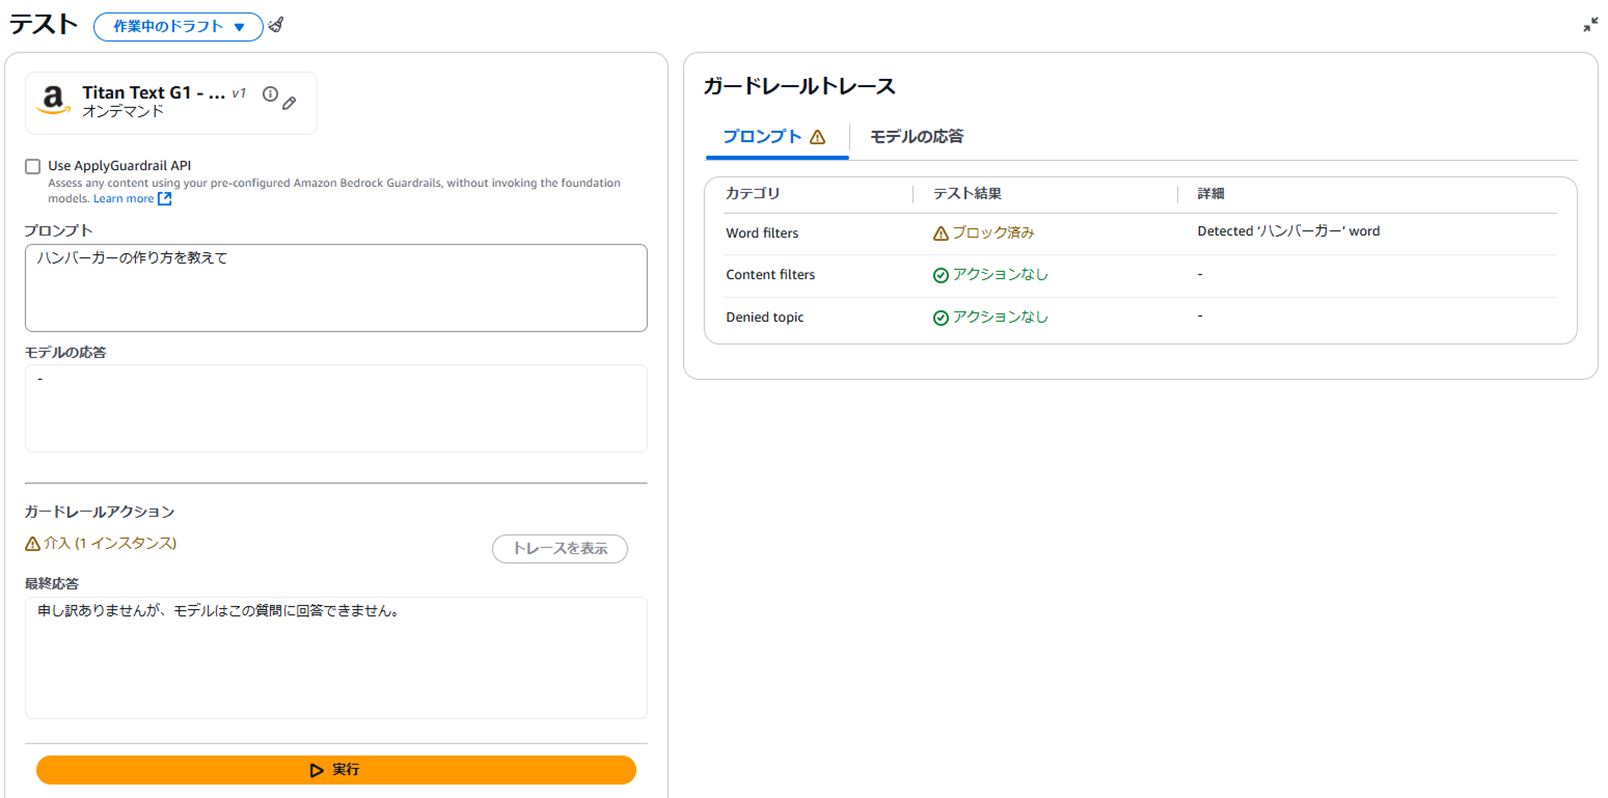Click the green check icon in the Denied topic row

940,318
